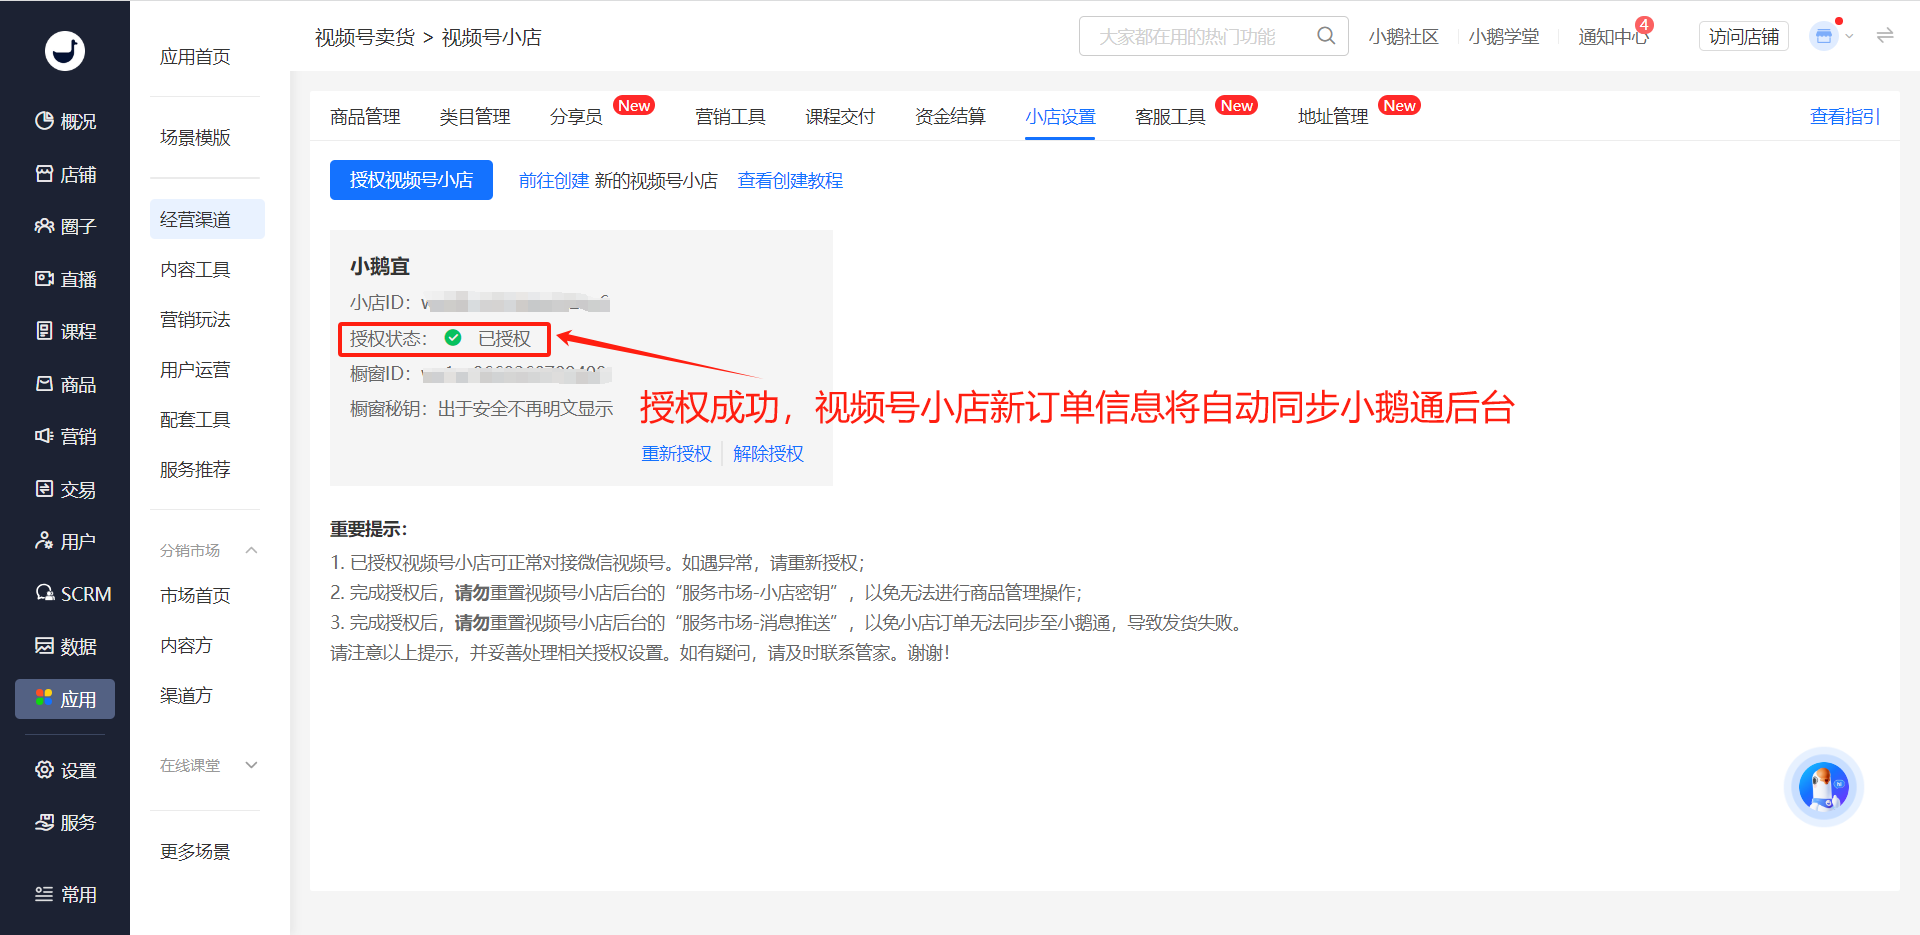Open 更多场景 in secondary menu
Image resolution: width=1920 pixels, height=935 pixels.
[195, 851]
